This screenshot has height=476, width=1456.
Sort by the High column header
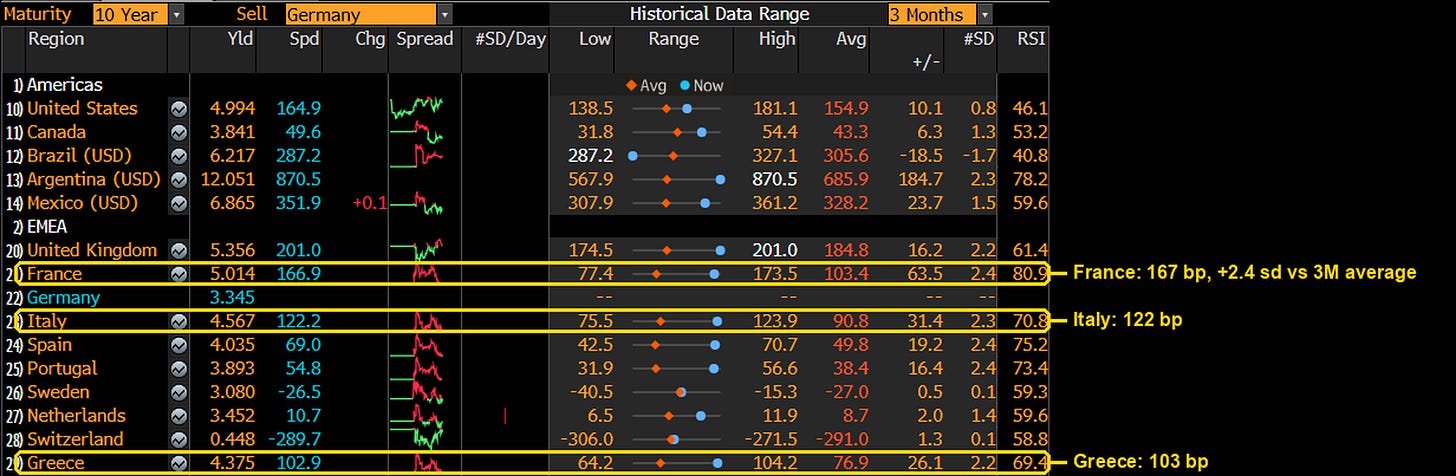[777, 39]
